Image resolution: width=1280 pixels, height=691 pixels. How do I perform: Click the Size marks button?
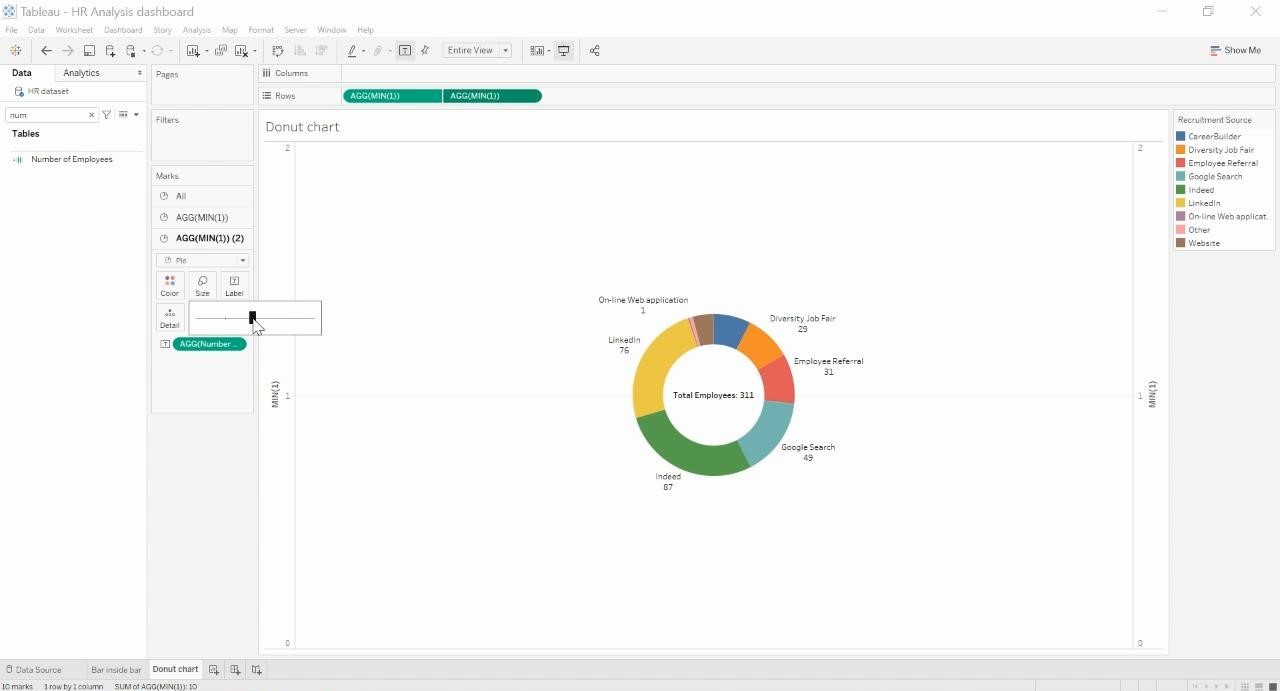pyautogui.click(x=202, y=285)
